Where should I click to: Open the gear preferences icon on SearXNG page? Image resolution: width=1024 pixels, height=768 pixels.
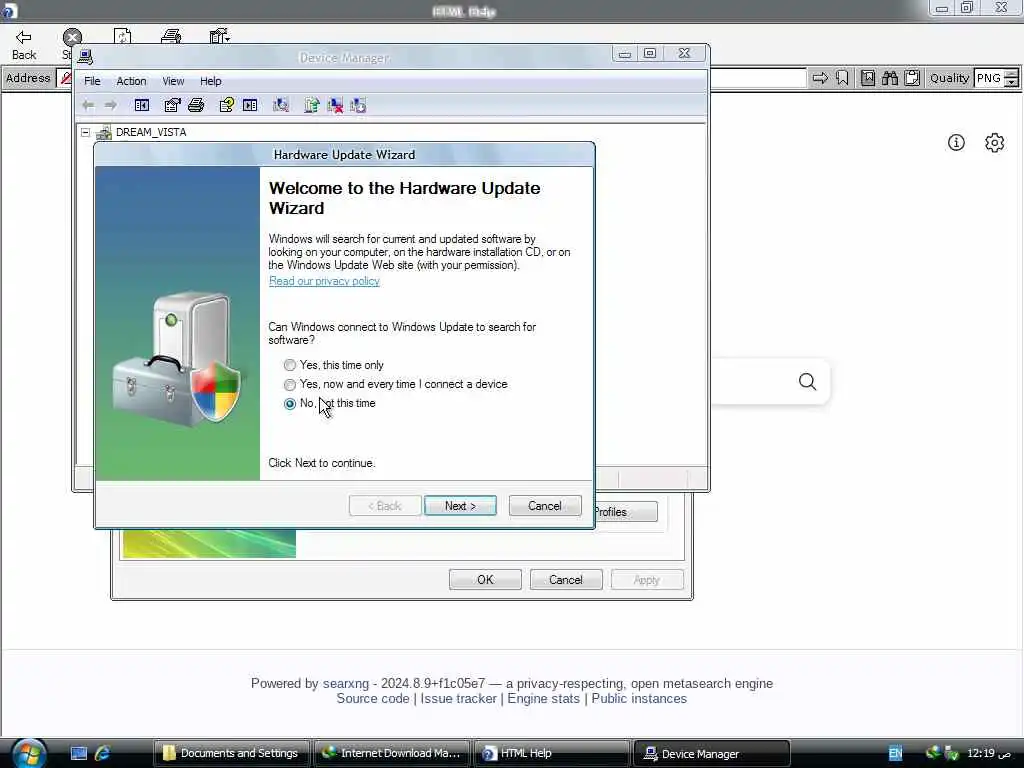coord(994,142)
